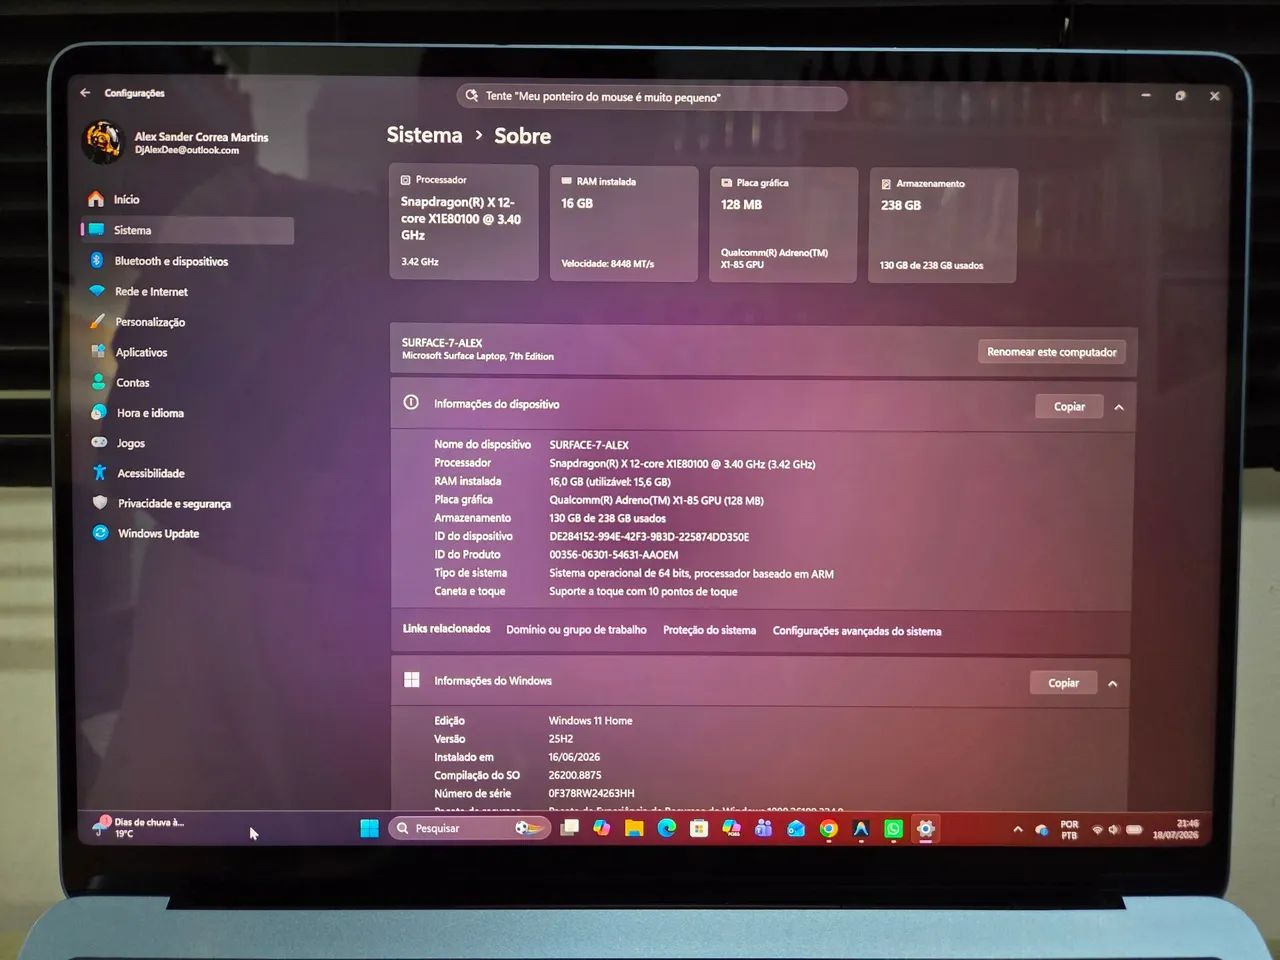Click the settings search box
This screenshot has width=1280, height=960.
(652, 97)
